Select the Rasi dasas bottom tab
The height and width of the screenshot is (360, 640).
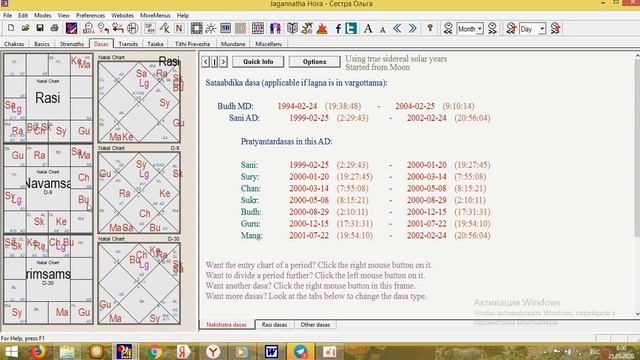tap(274, 324)
